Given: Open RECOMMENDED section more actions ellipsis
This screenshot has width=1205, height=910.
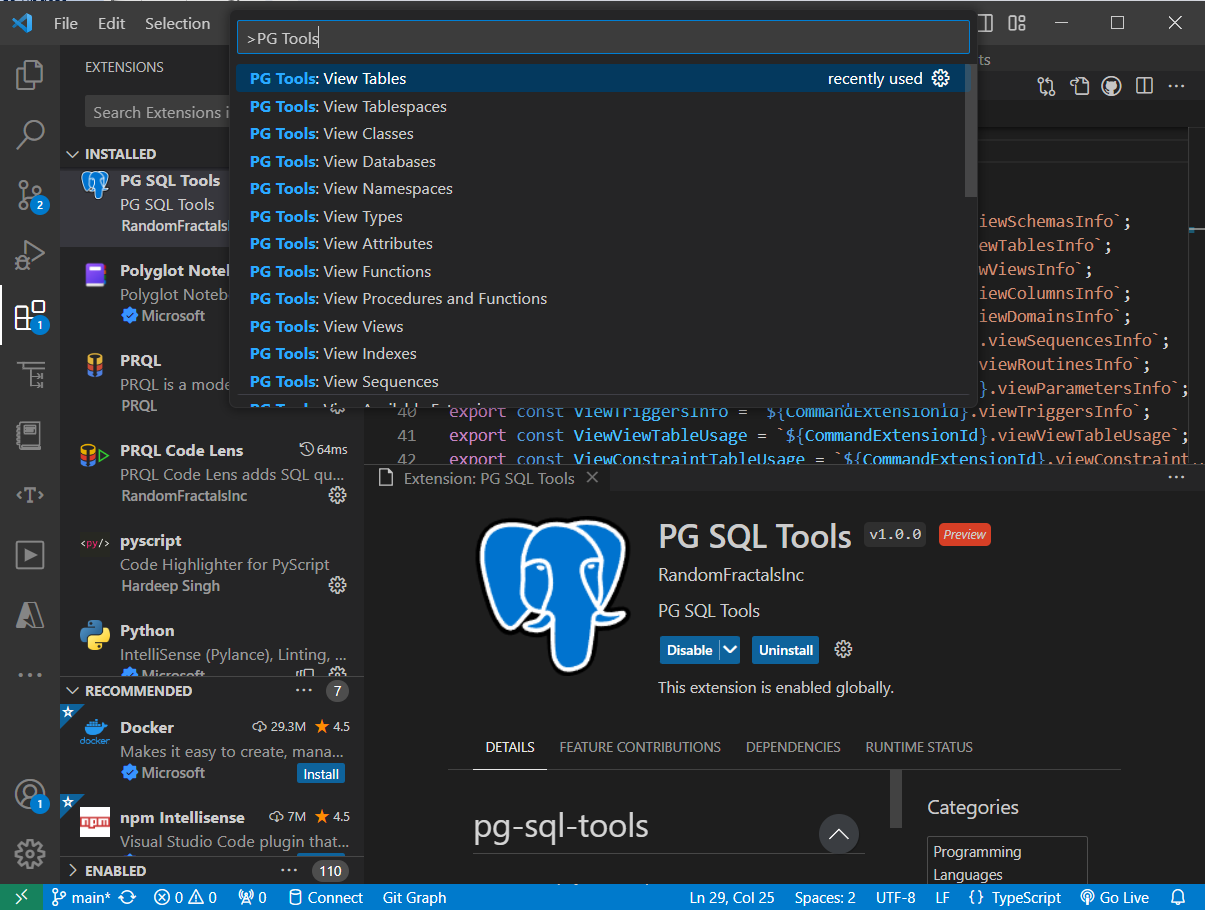Looking at the screenshot, I should point(304,690).
